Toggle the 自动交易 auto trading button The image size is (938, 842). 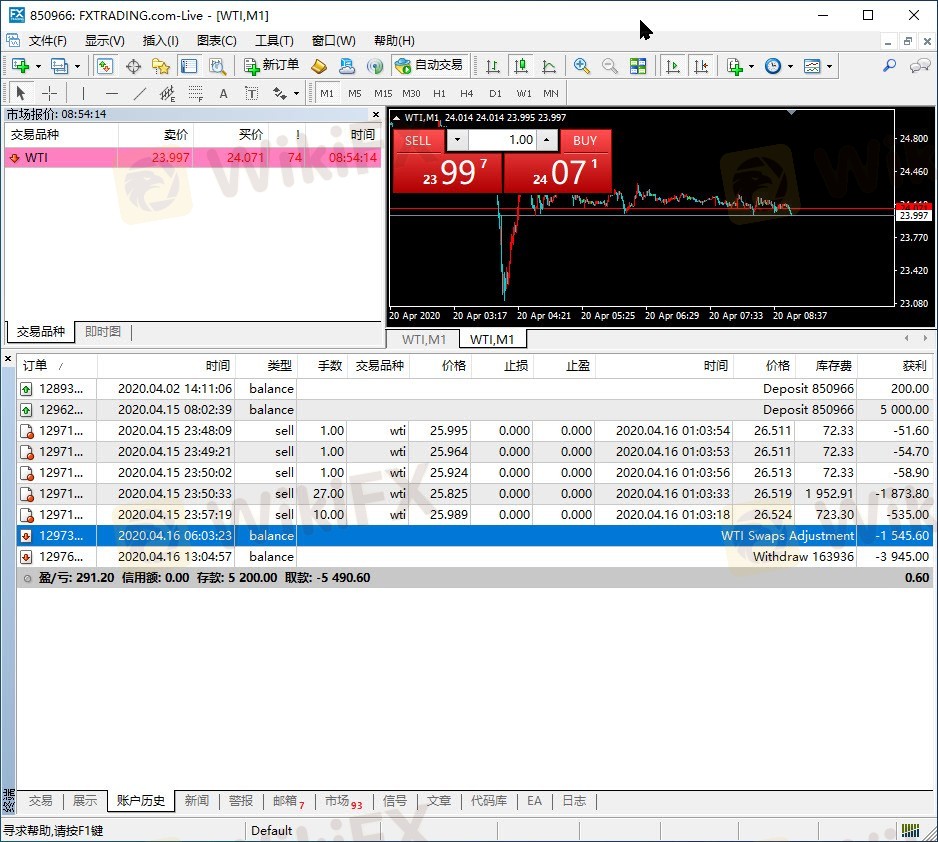pos(429,66)
